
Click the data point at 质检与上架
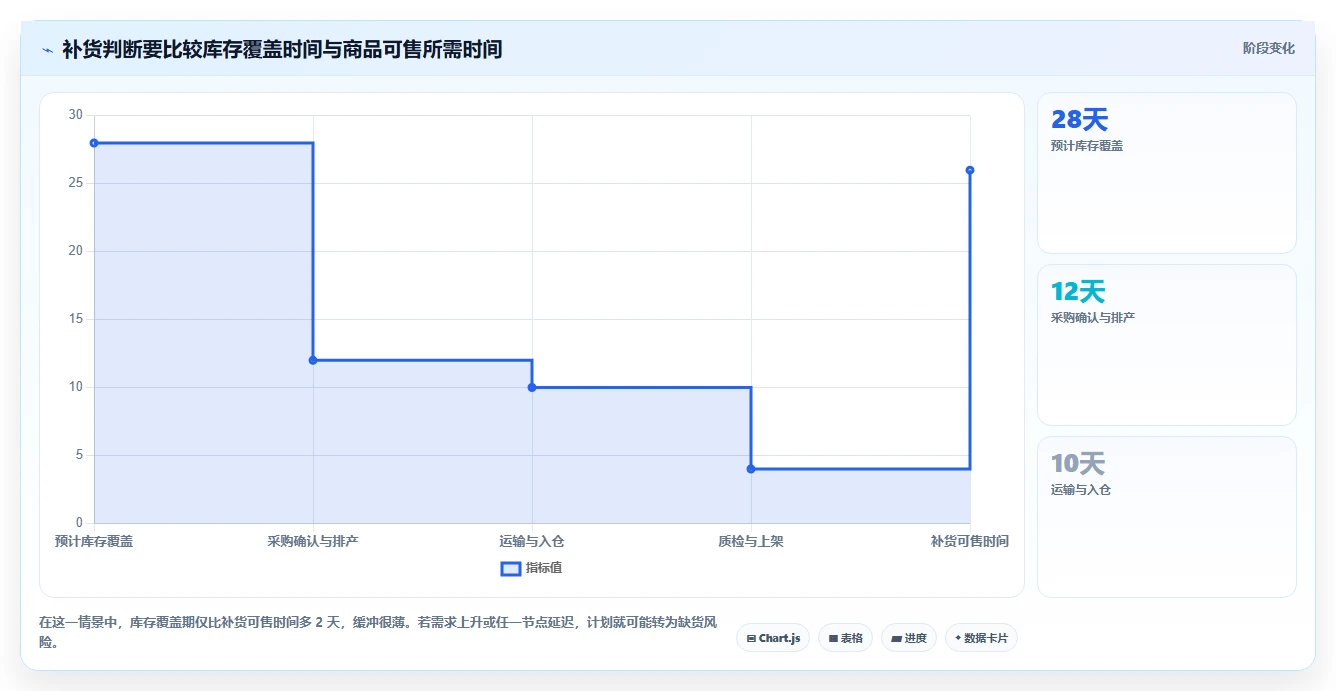751,469
